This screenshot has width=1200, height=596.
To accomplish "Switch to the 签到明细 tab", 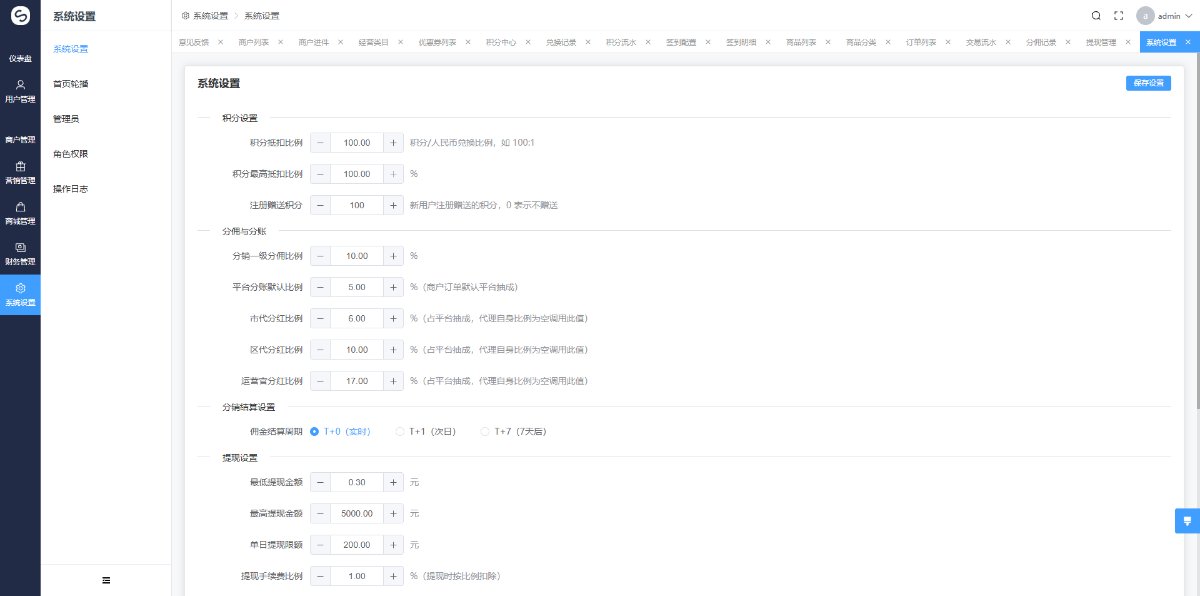I will coord(740,43).
